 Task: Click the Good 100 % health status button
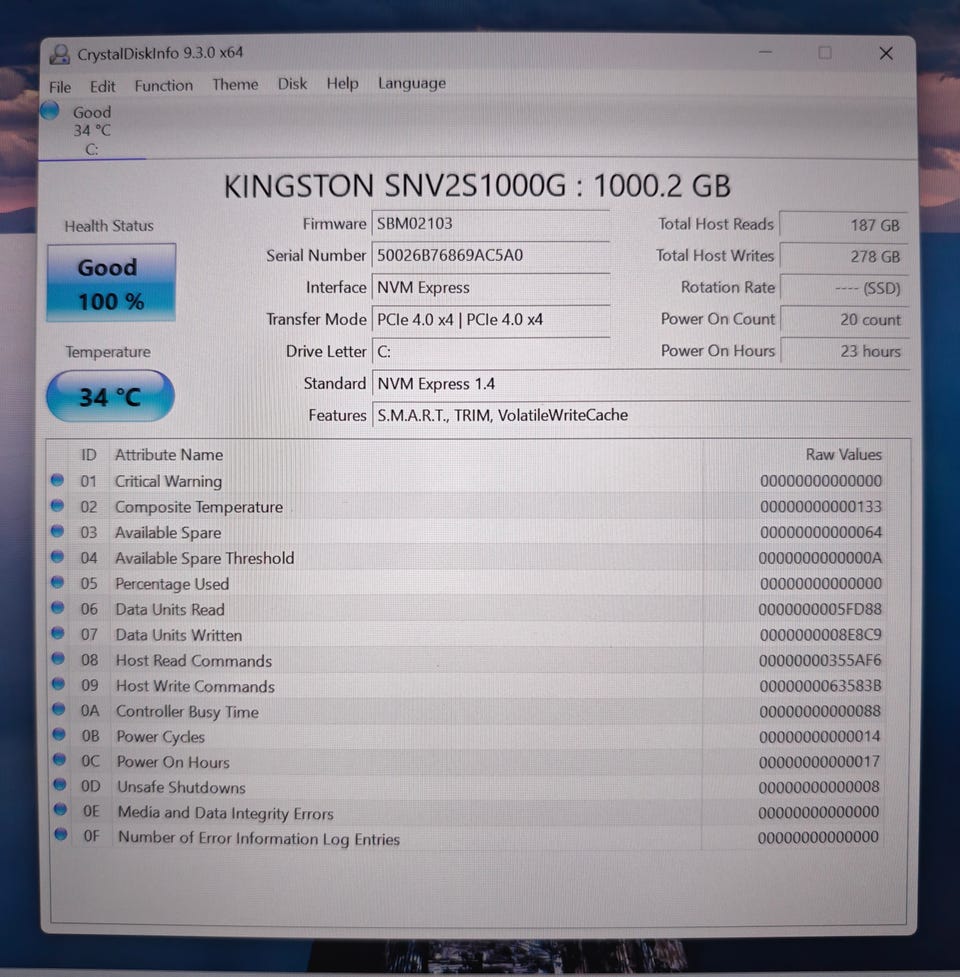(111, 283)
